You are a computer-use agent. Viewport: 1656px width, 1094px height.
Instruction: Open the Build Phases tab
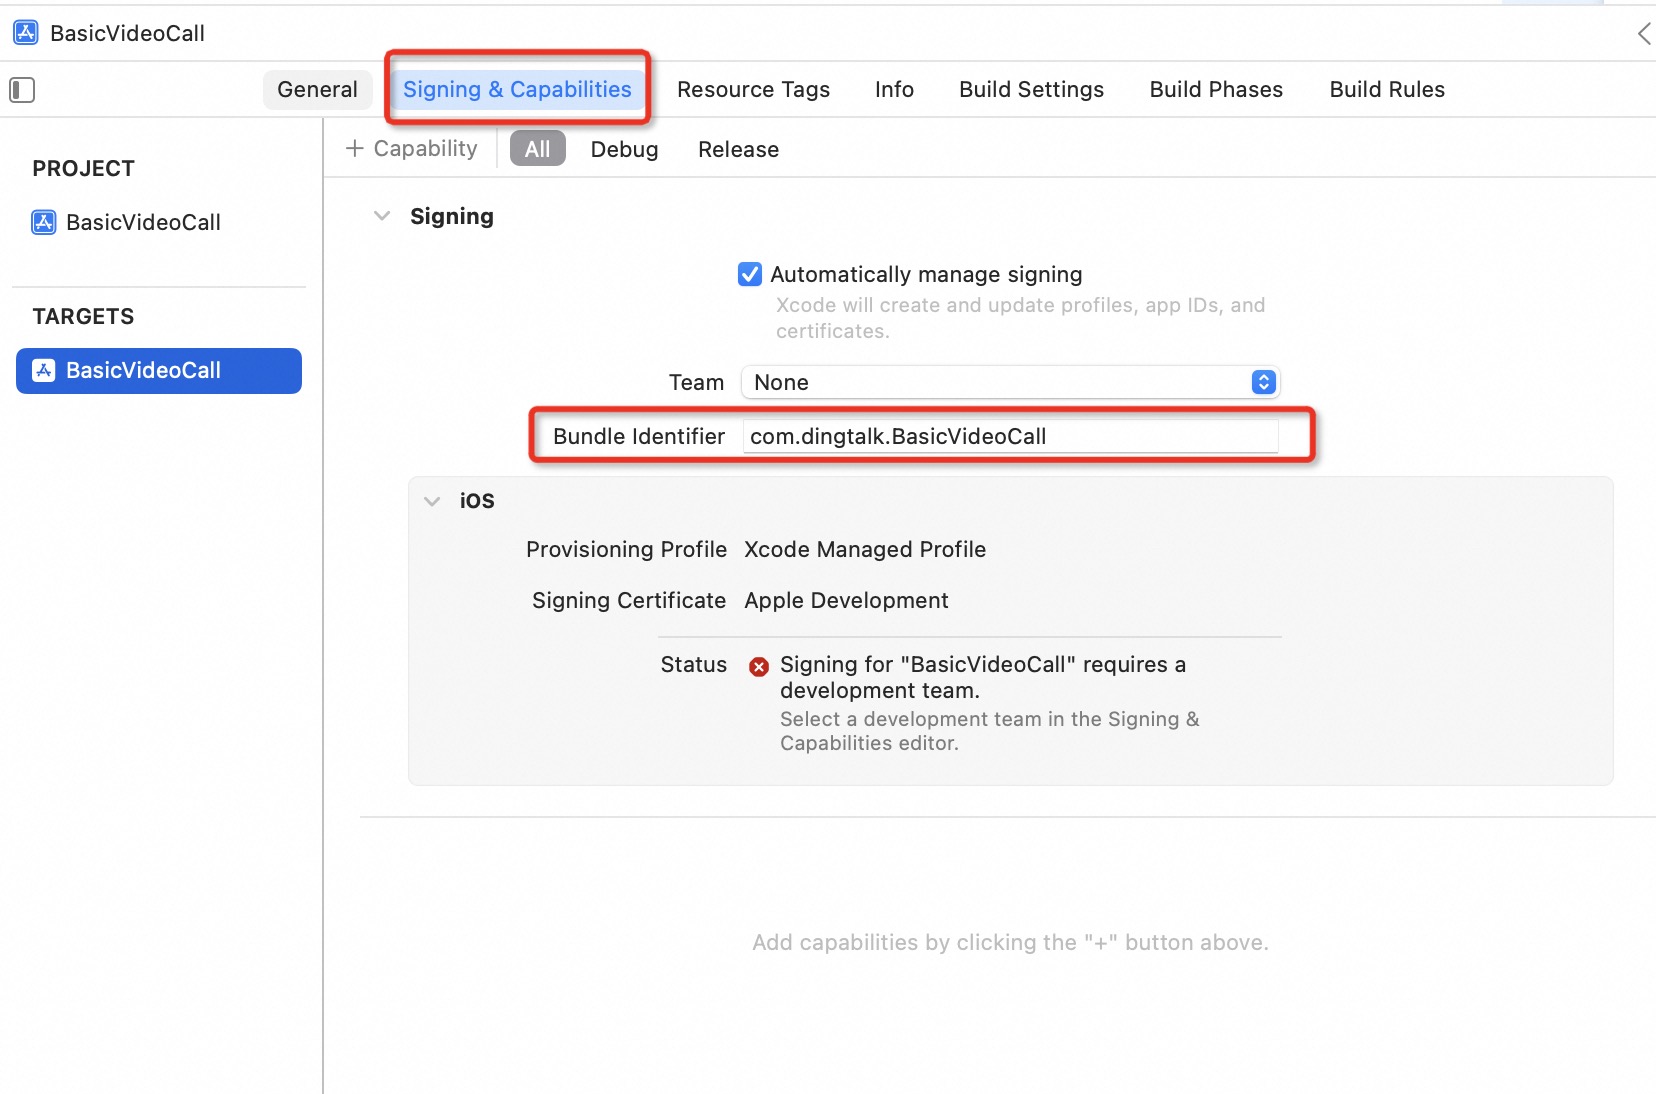tap(1216, 89)
